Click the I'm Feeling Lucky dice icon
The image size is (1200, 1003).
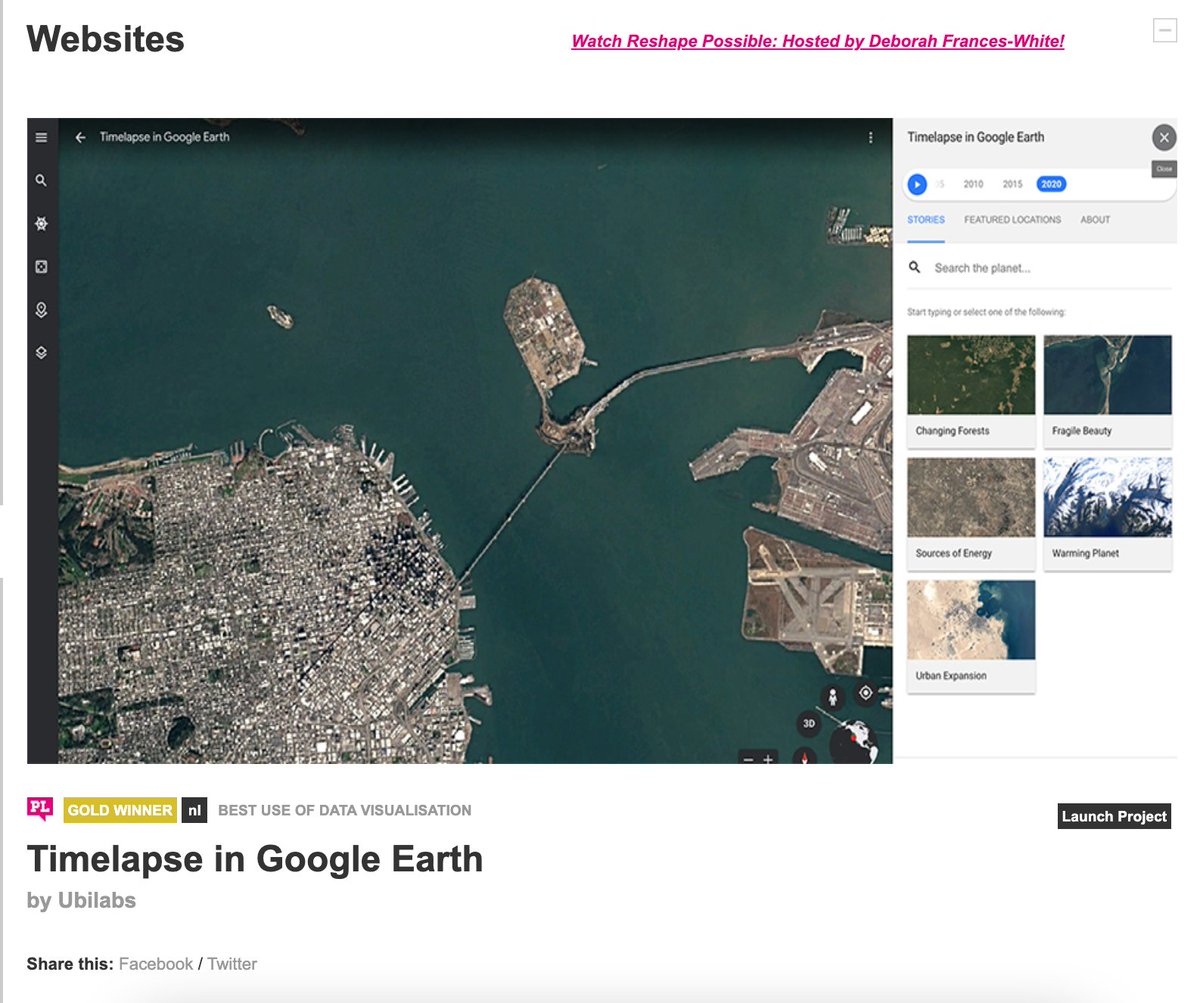40,267
